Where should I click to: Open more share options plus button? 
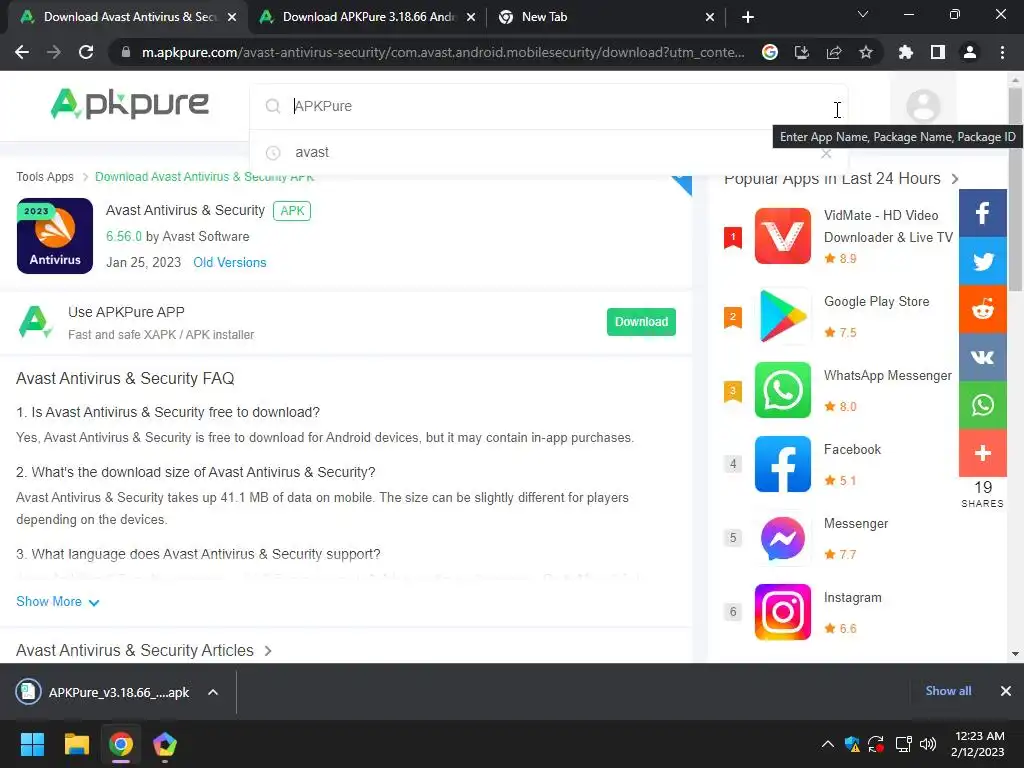(982, 453)
